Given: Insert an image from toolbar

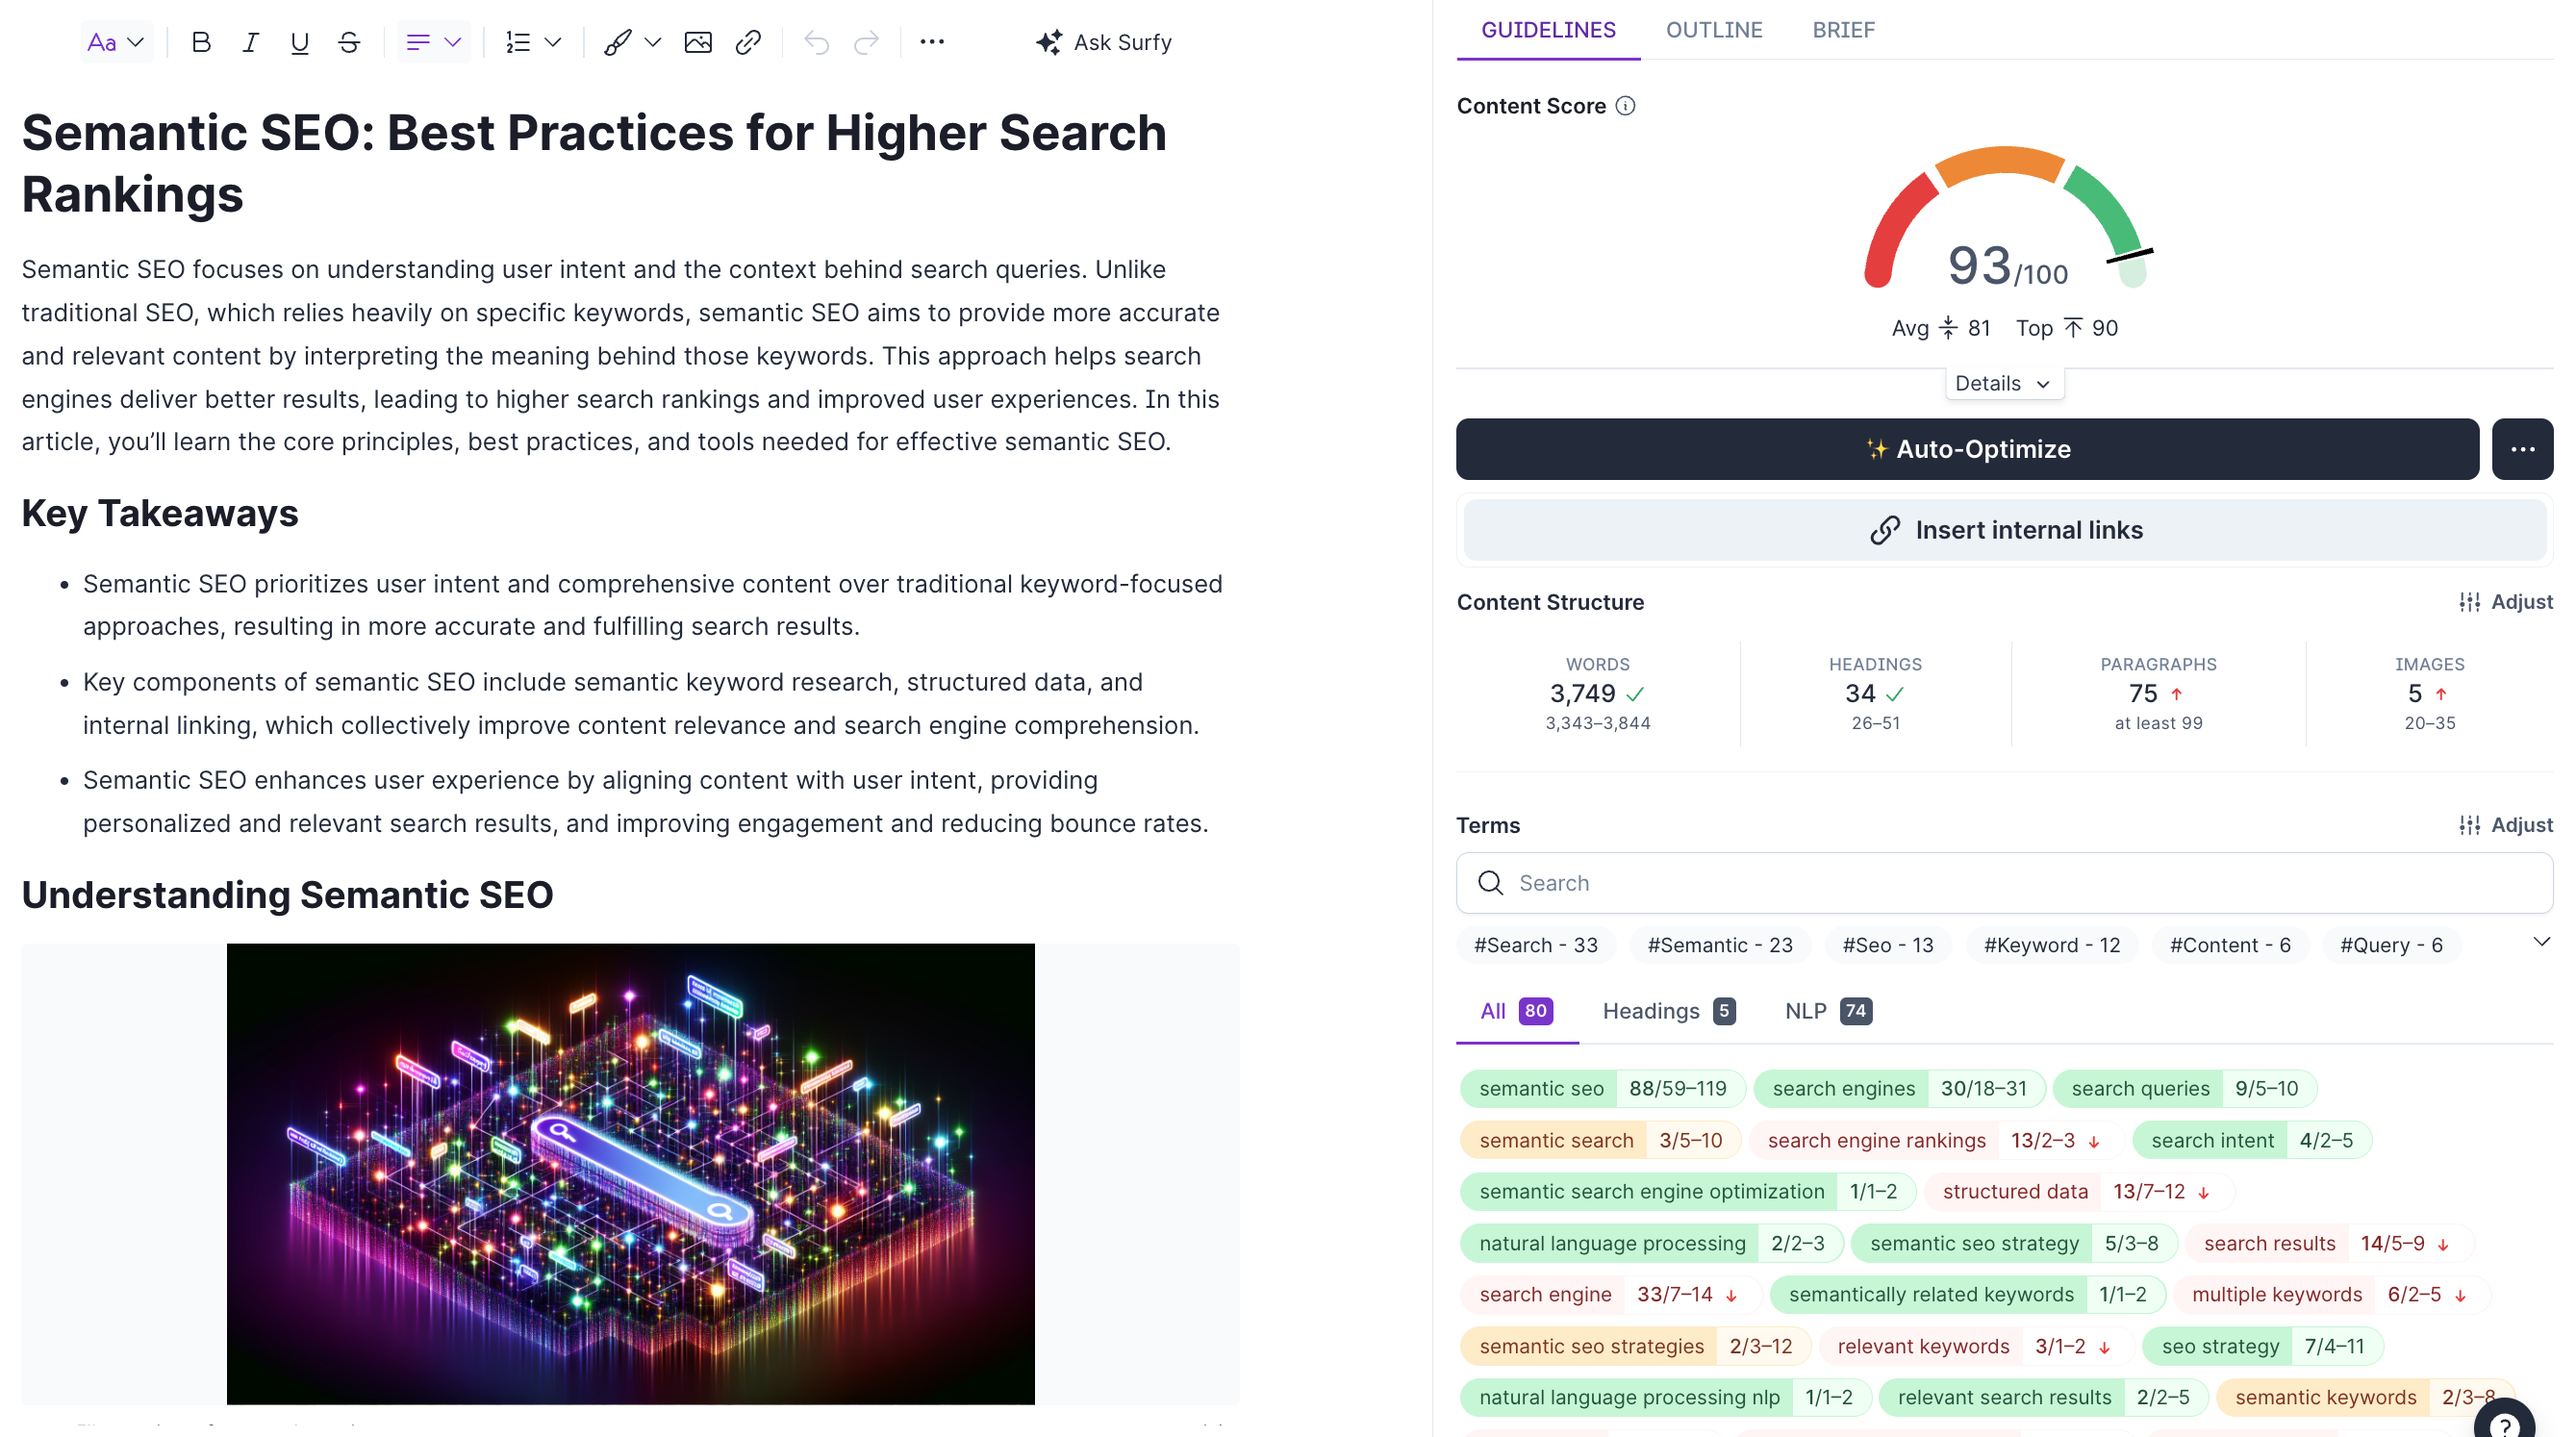Looking at the screenshot, I should 698,42.
